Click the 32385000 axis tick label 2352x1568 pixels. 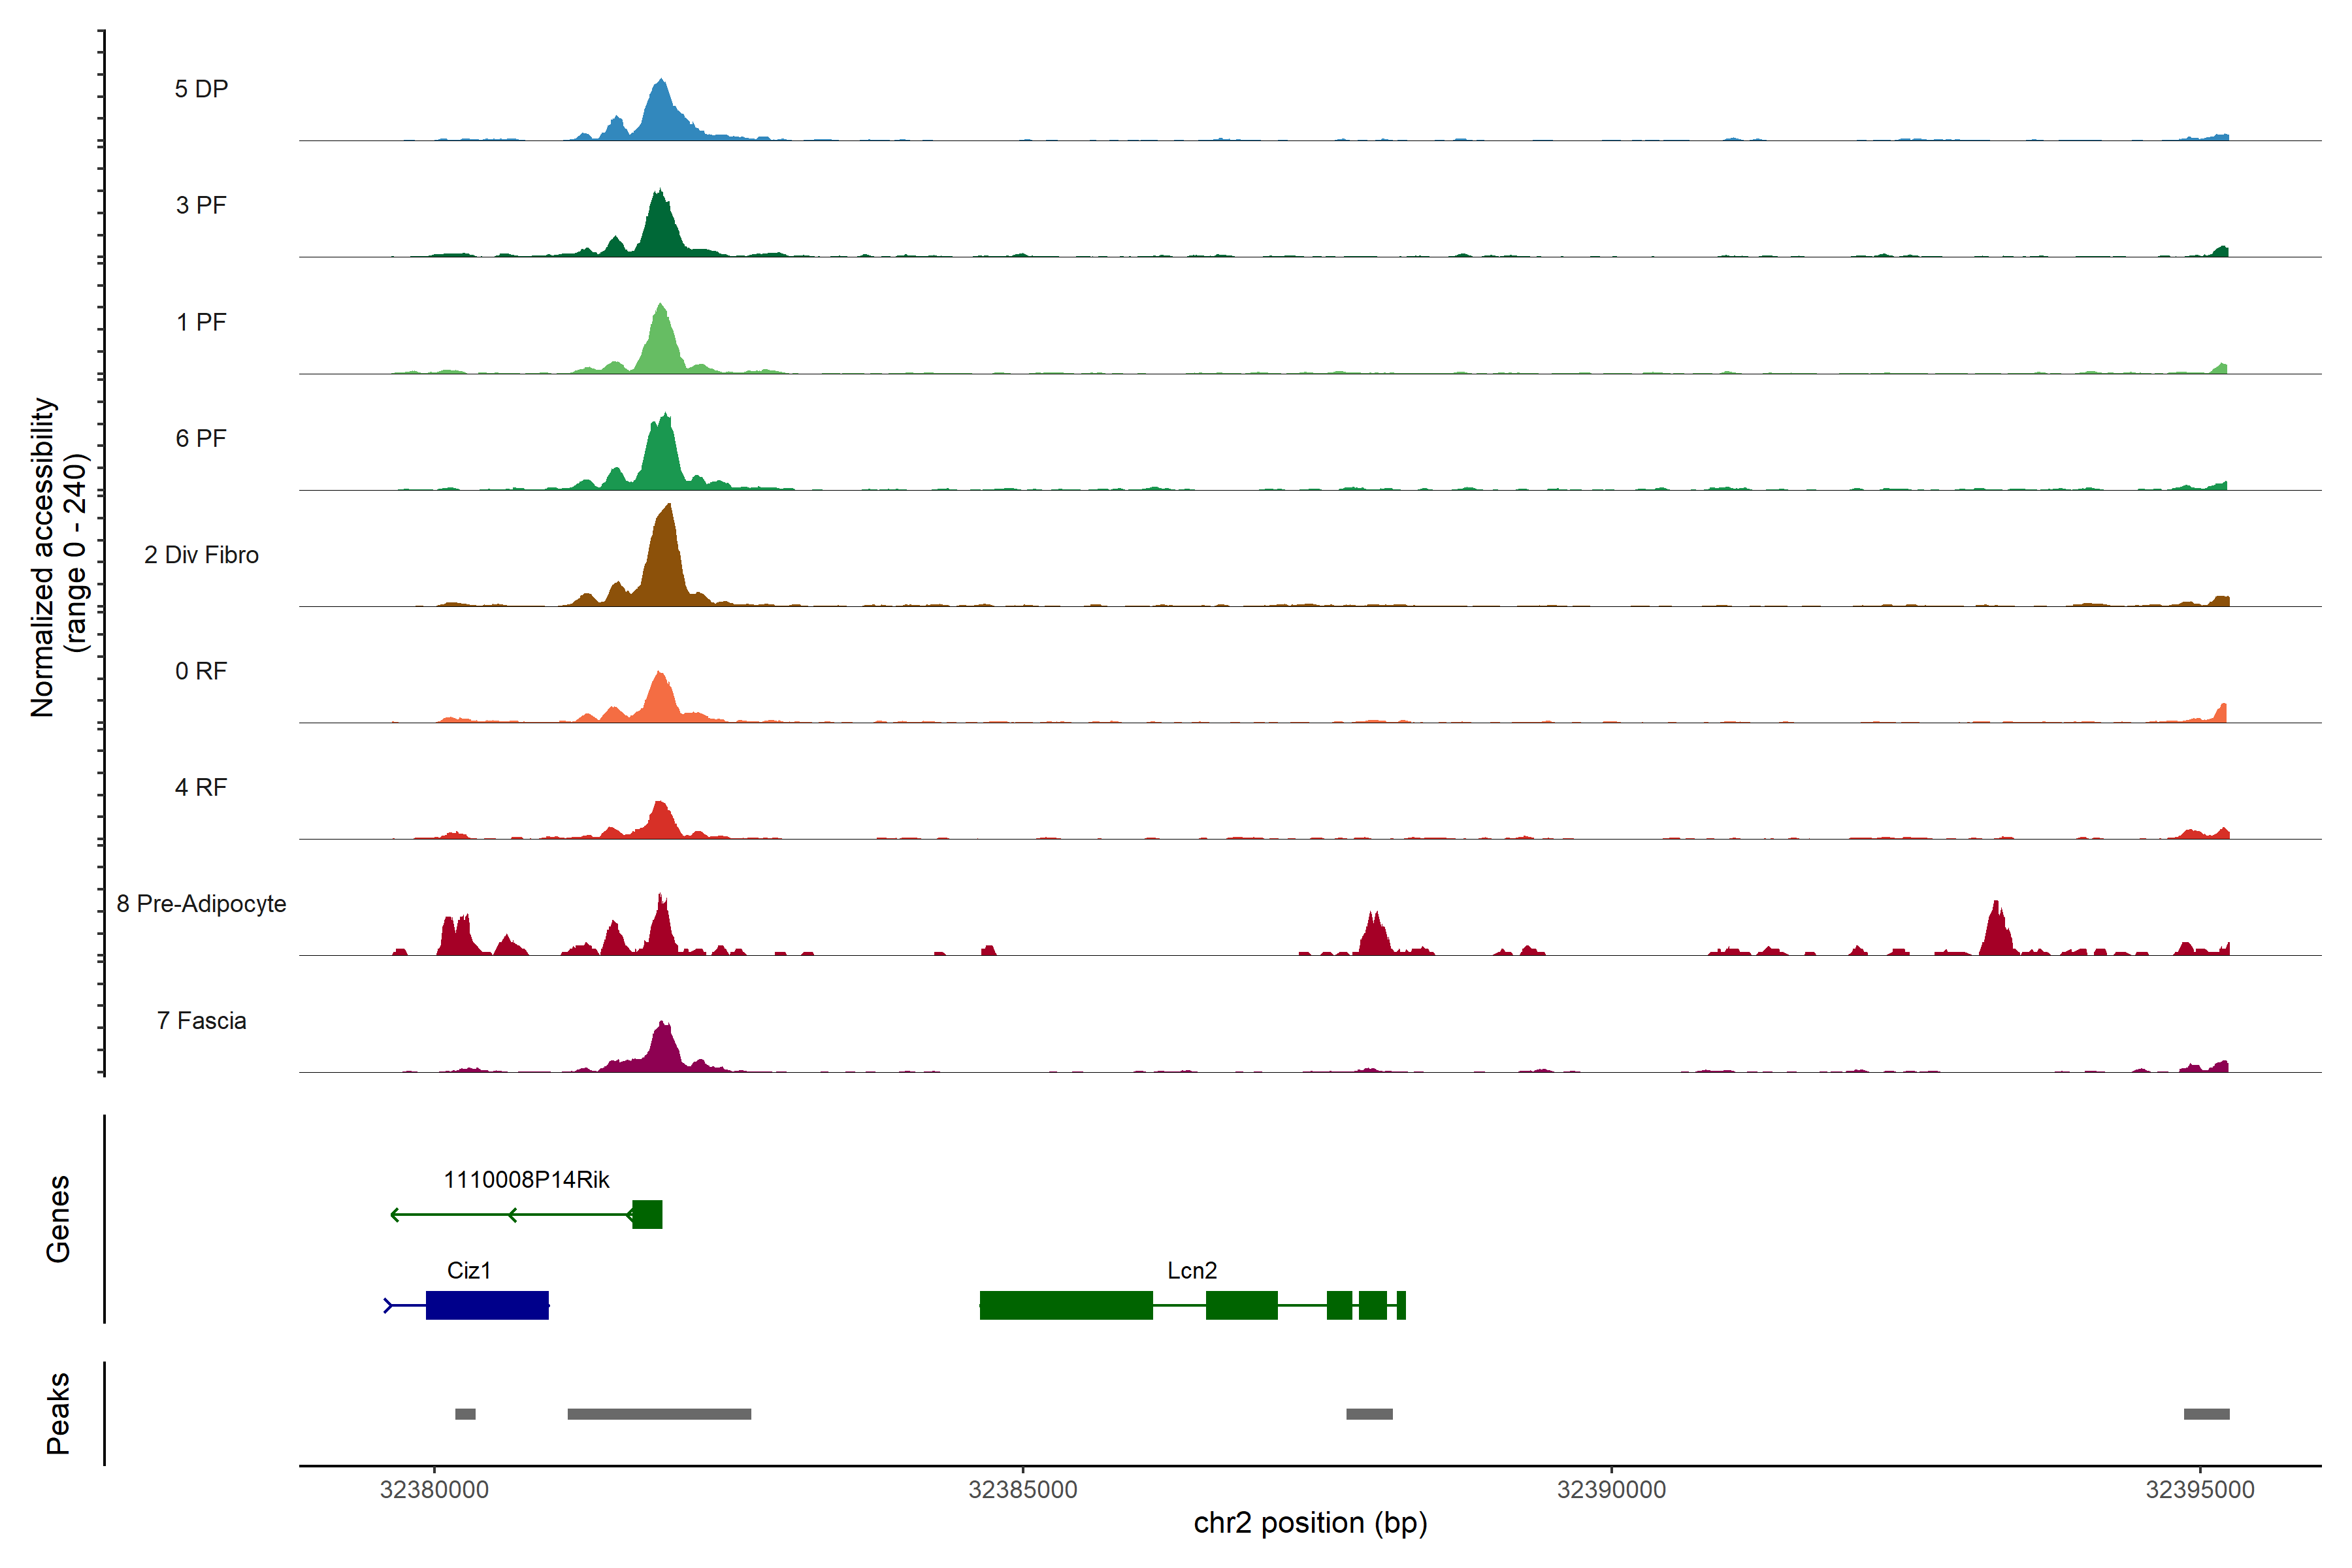pos(1023,1490)
